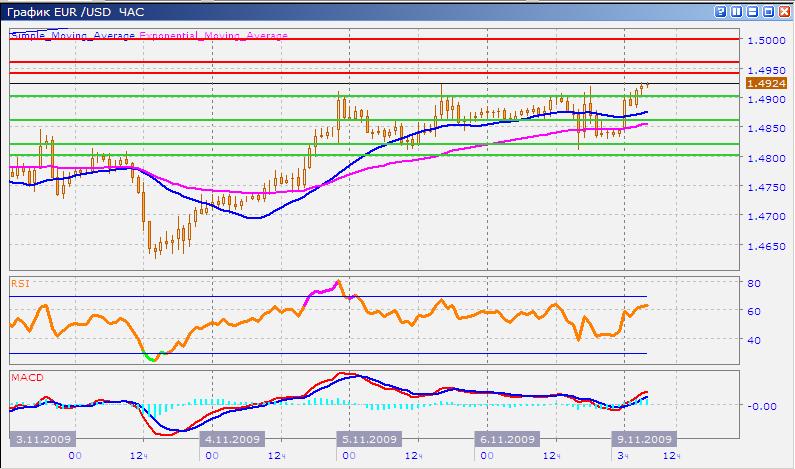This screenshot has width=795, height=469.
Task: Click the help question mark icon
Action: click(x=720, y=11)
